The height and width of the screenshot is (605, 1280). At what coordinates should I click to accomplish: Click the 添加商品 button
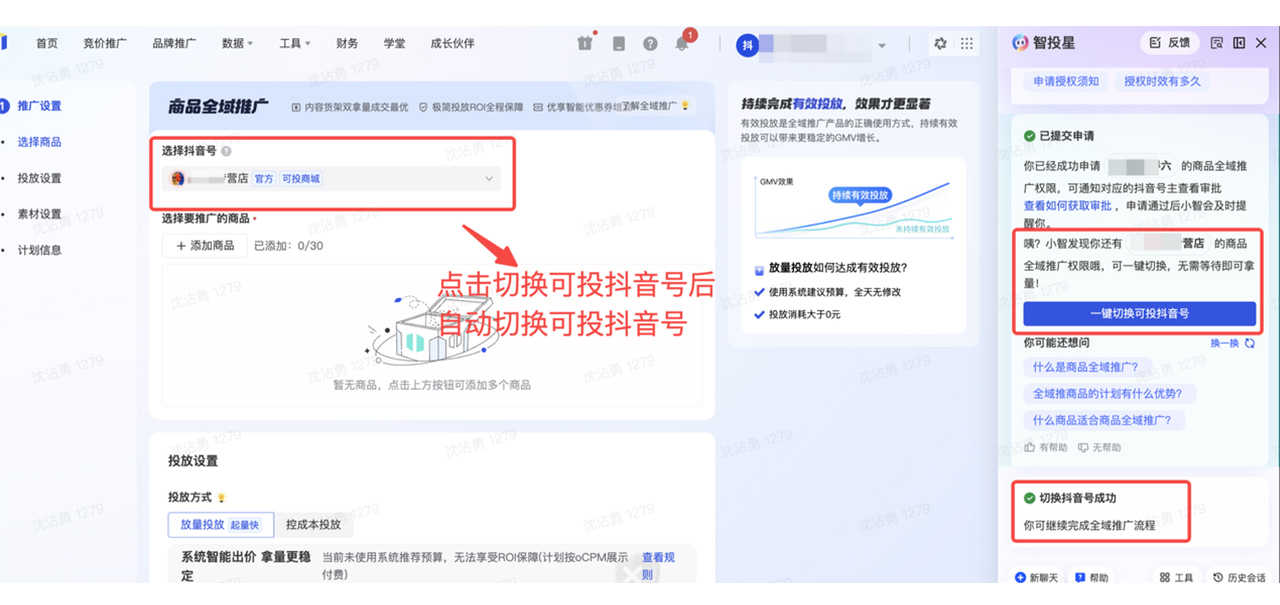[x=205, y=245]
